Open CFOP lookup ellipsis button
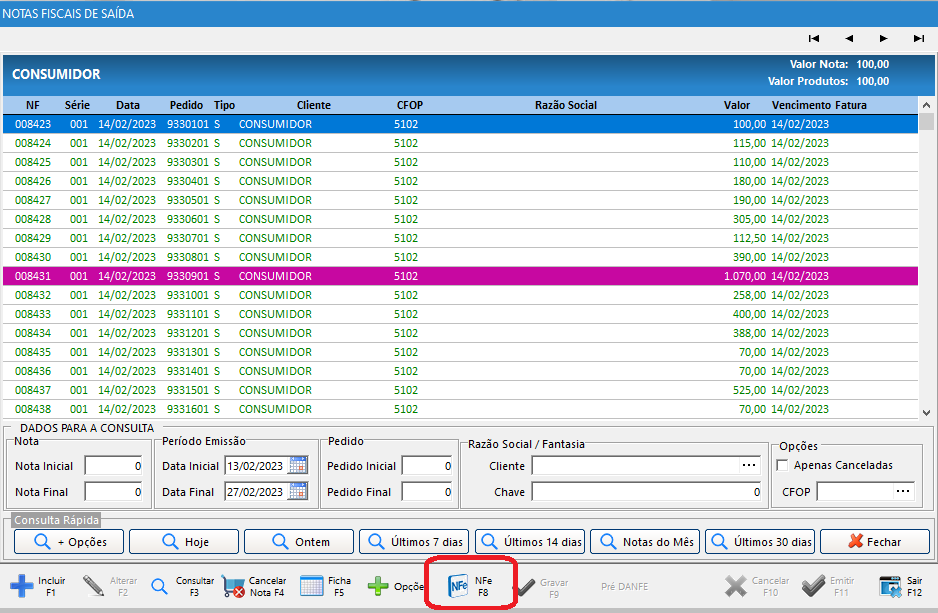 (903, 492)
